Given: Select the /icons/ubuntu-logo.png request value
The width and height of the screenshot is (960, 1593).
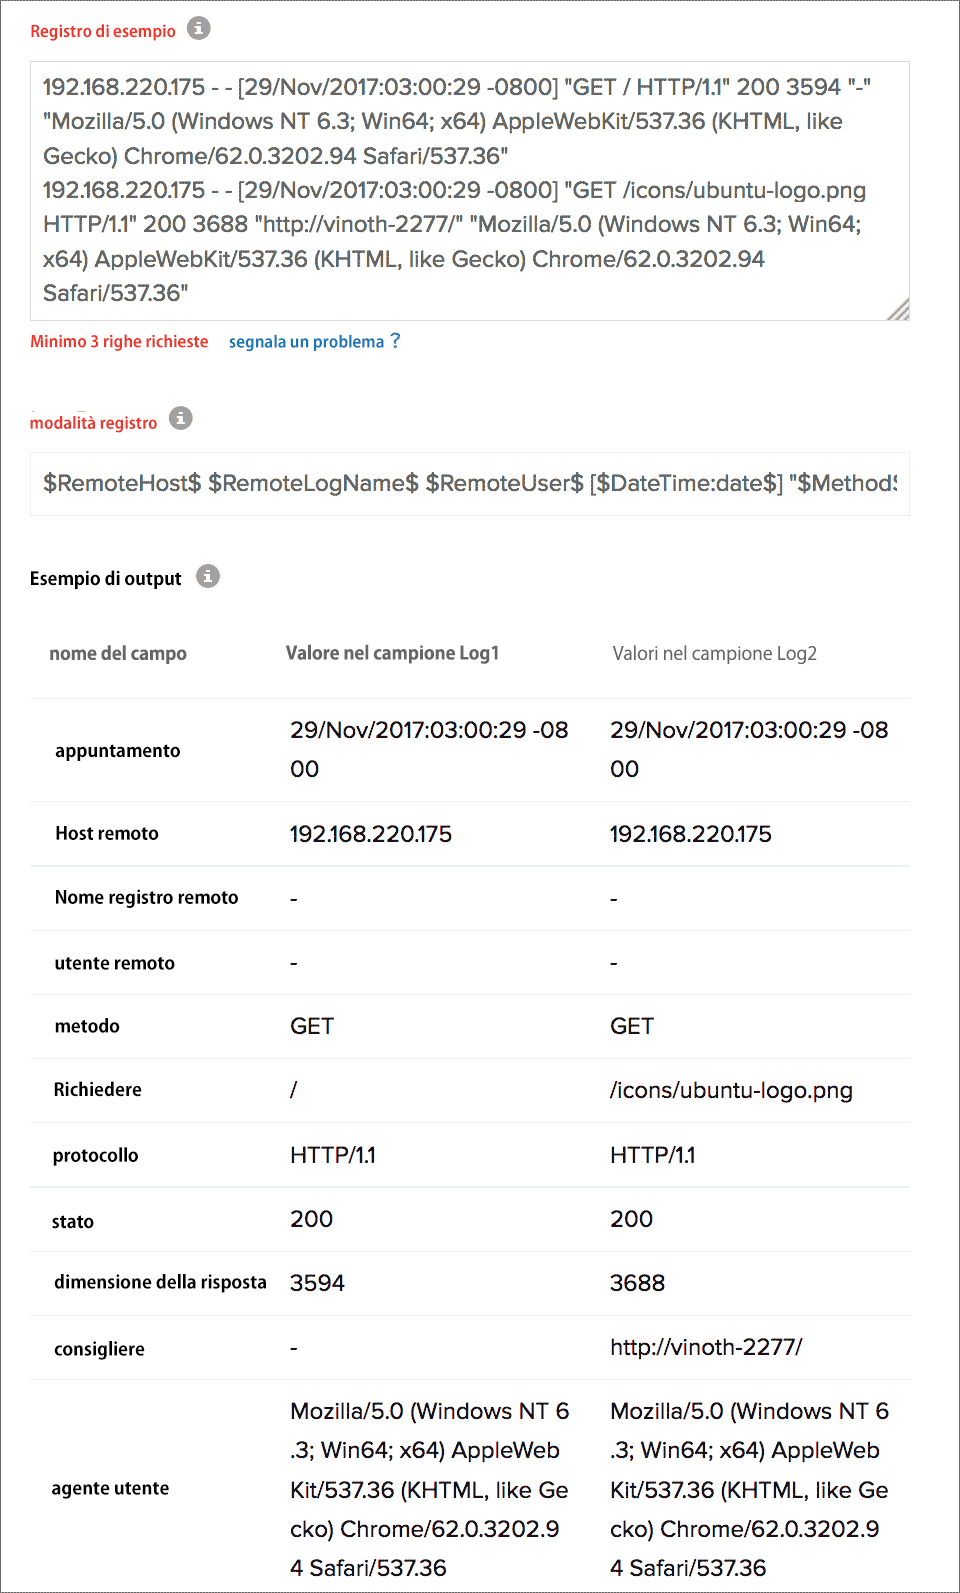Looking at the screenshot, I should click(731, 1090).
